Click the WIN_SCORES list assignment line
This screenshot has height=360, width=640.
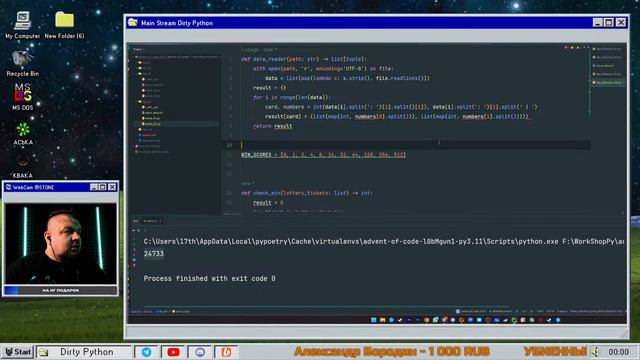click(323, 155)
